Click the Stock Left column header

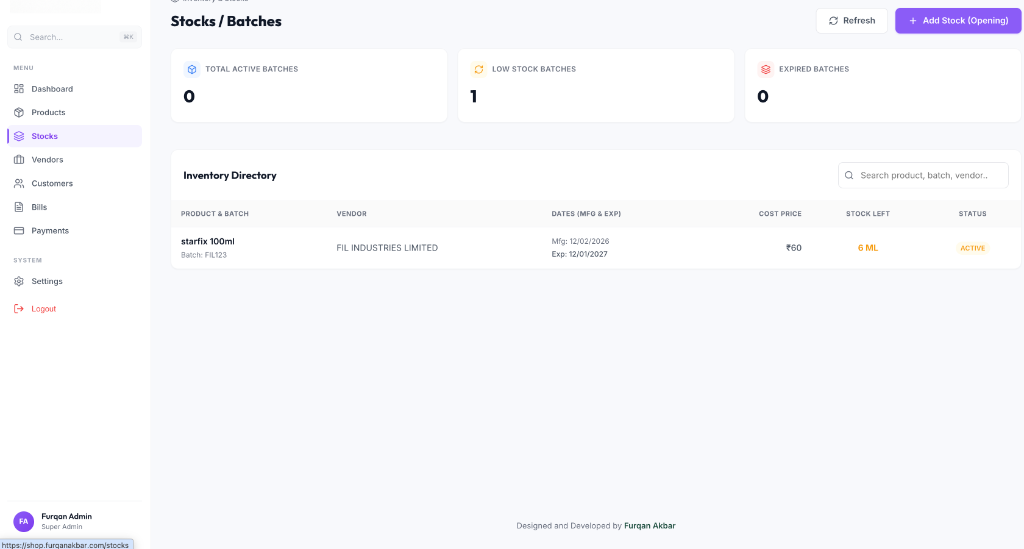(x=868, y=214)
